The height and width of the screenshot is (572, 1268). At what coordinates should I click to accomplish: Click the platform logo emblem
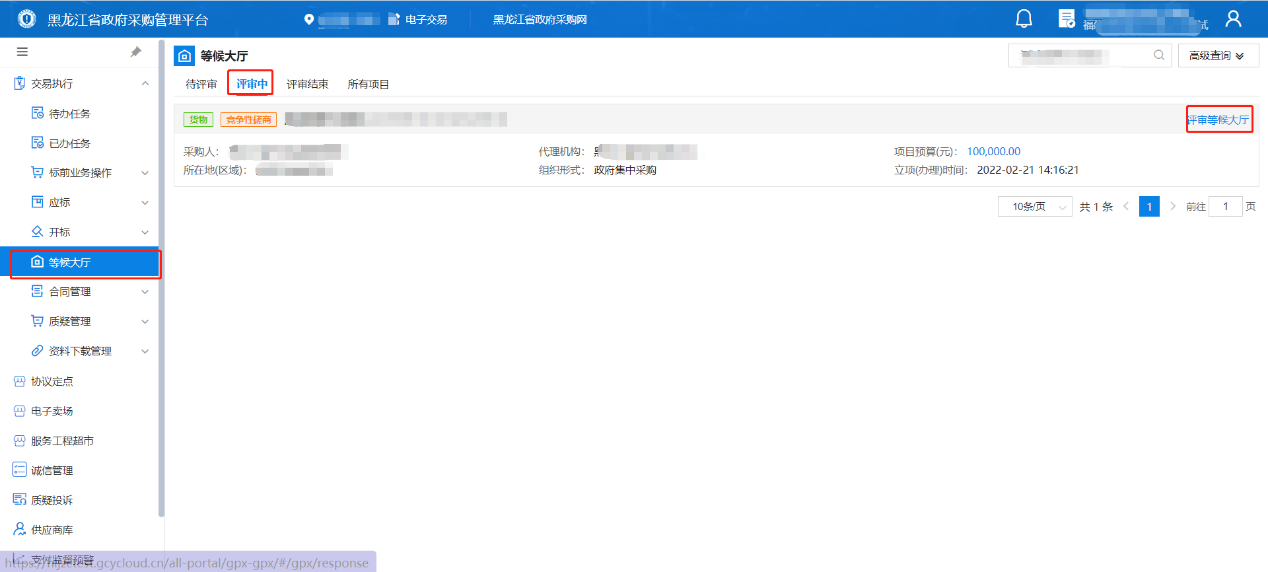click(26, 19)
